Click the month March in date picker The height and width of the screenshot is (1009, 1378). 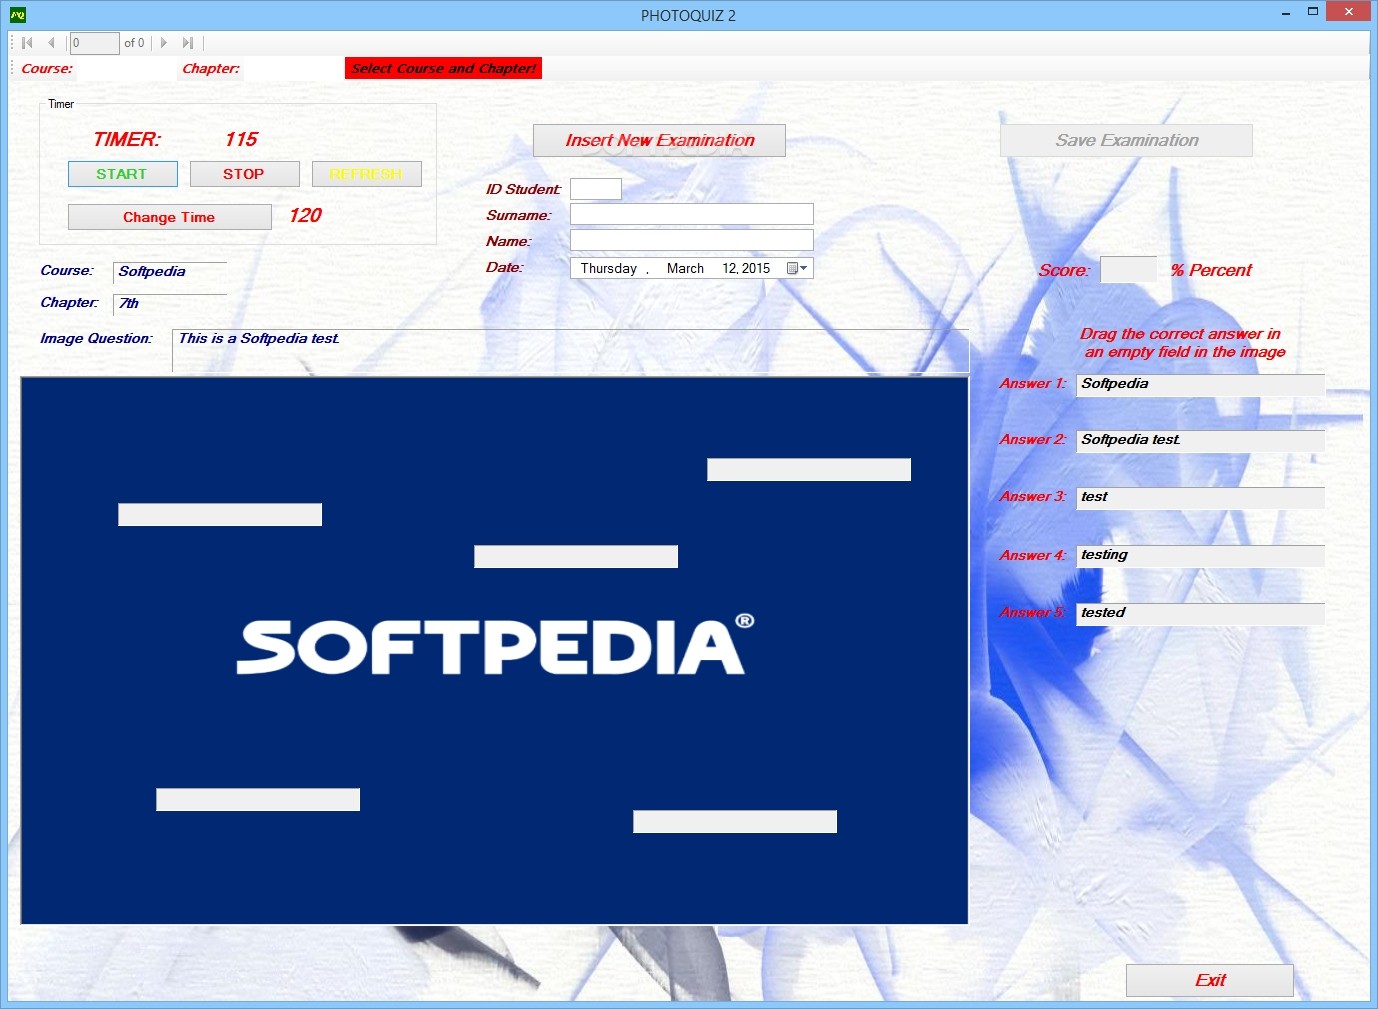(685, 268)
